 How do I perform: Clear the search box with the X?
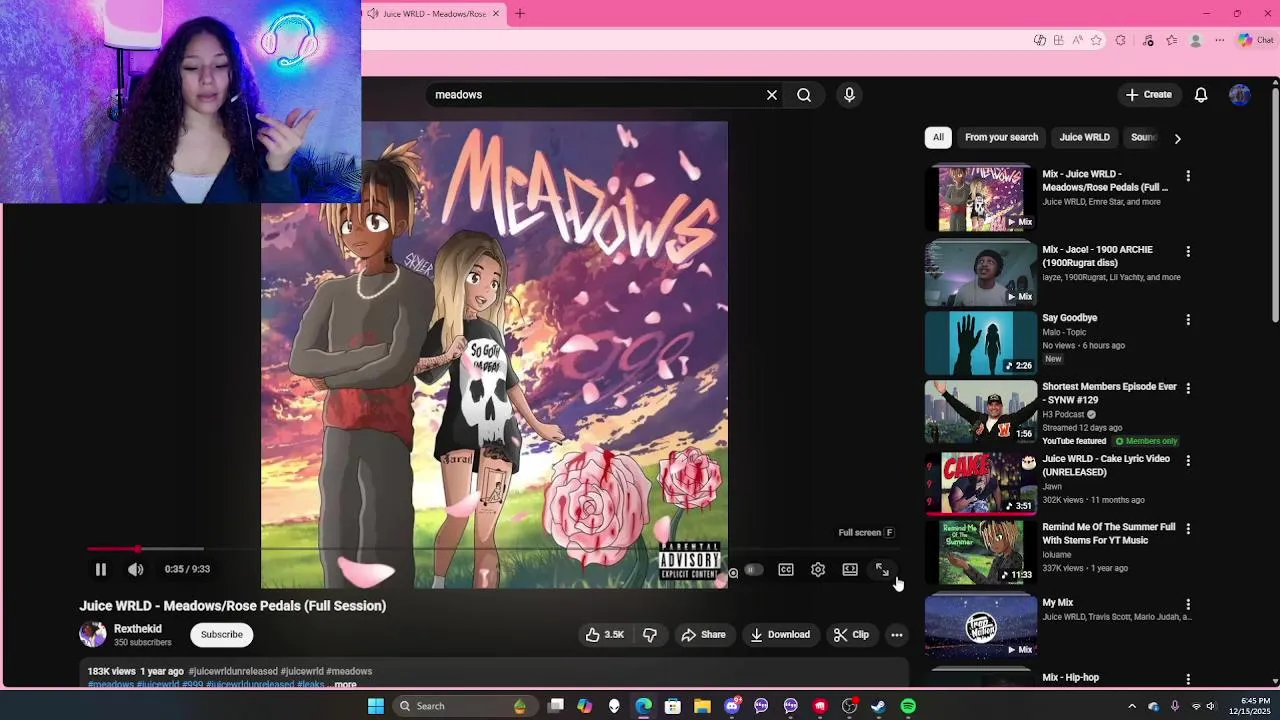[772, 95]
